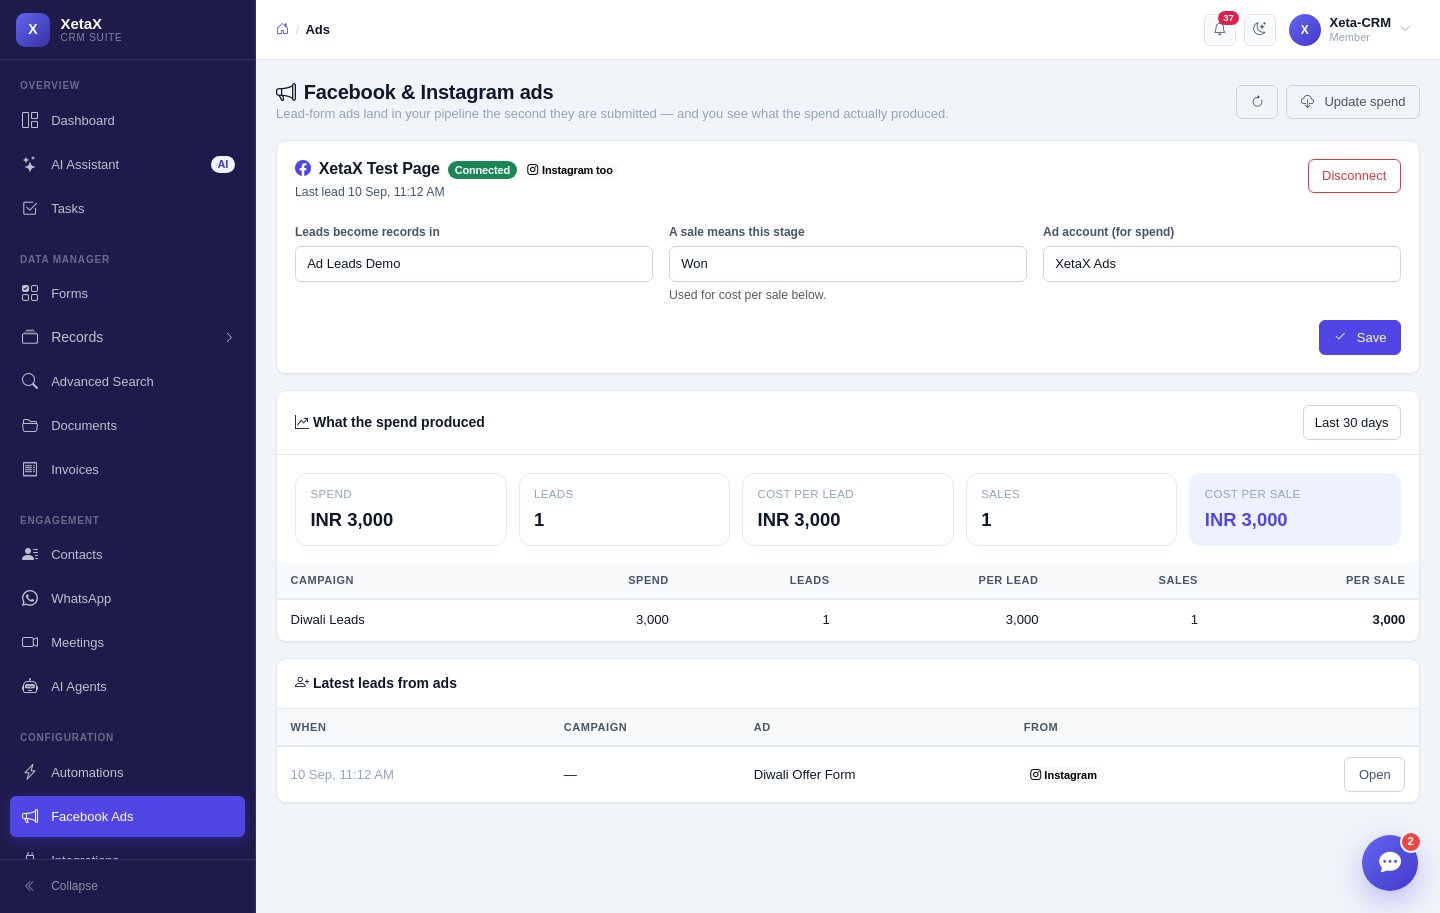This screenshot has height=913, width=1440.
Task: Click the Contacts sidebar icon
Action: pos(30,554)
